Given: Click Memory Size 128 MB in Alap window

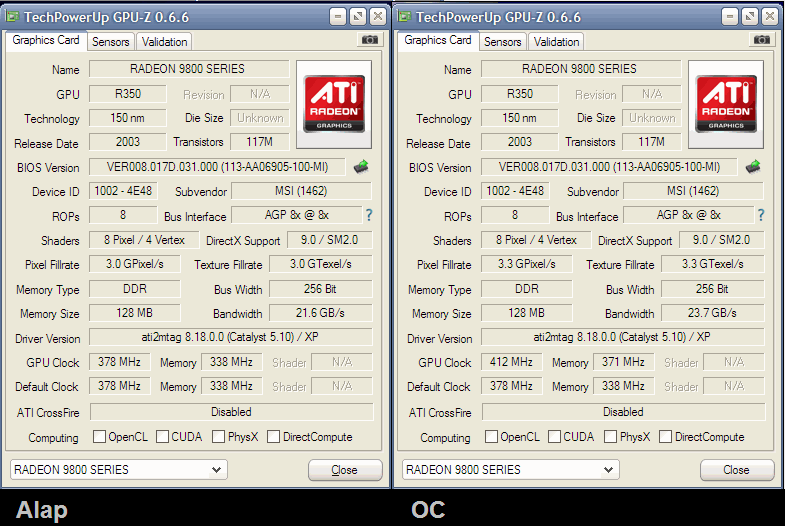Looking at the screenshot, I should coord(135,313).
